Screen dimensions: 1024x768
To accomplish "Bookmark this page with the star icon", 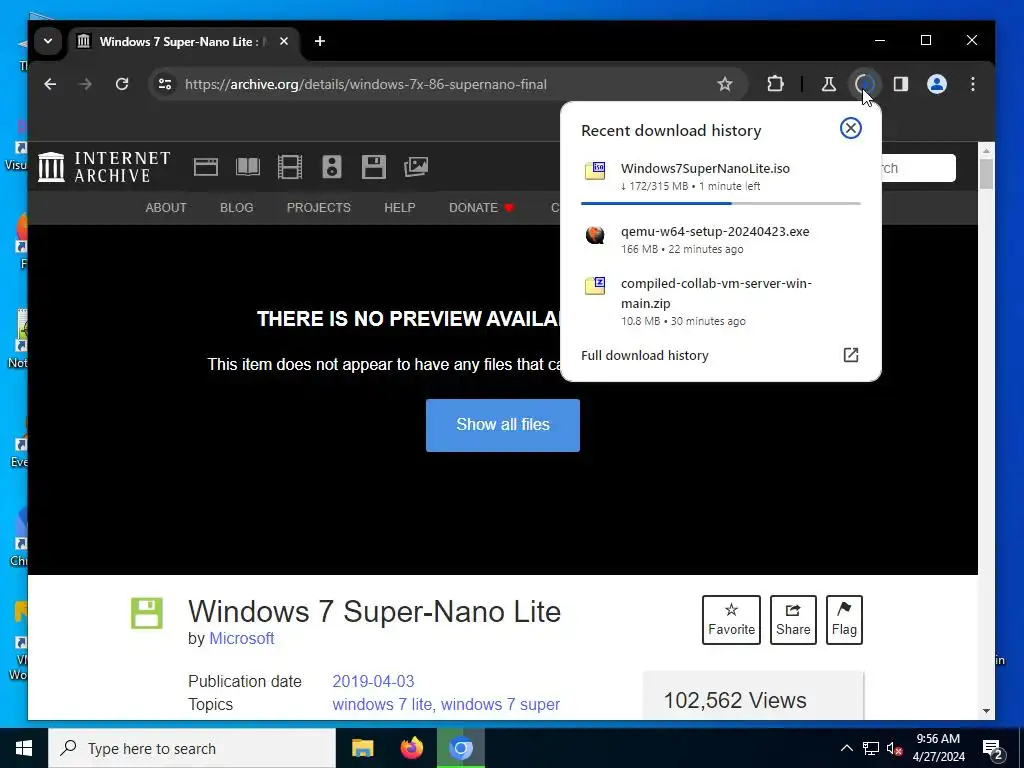I will point(724,84).
